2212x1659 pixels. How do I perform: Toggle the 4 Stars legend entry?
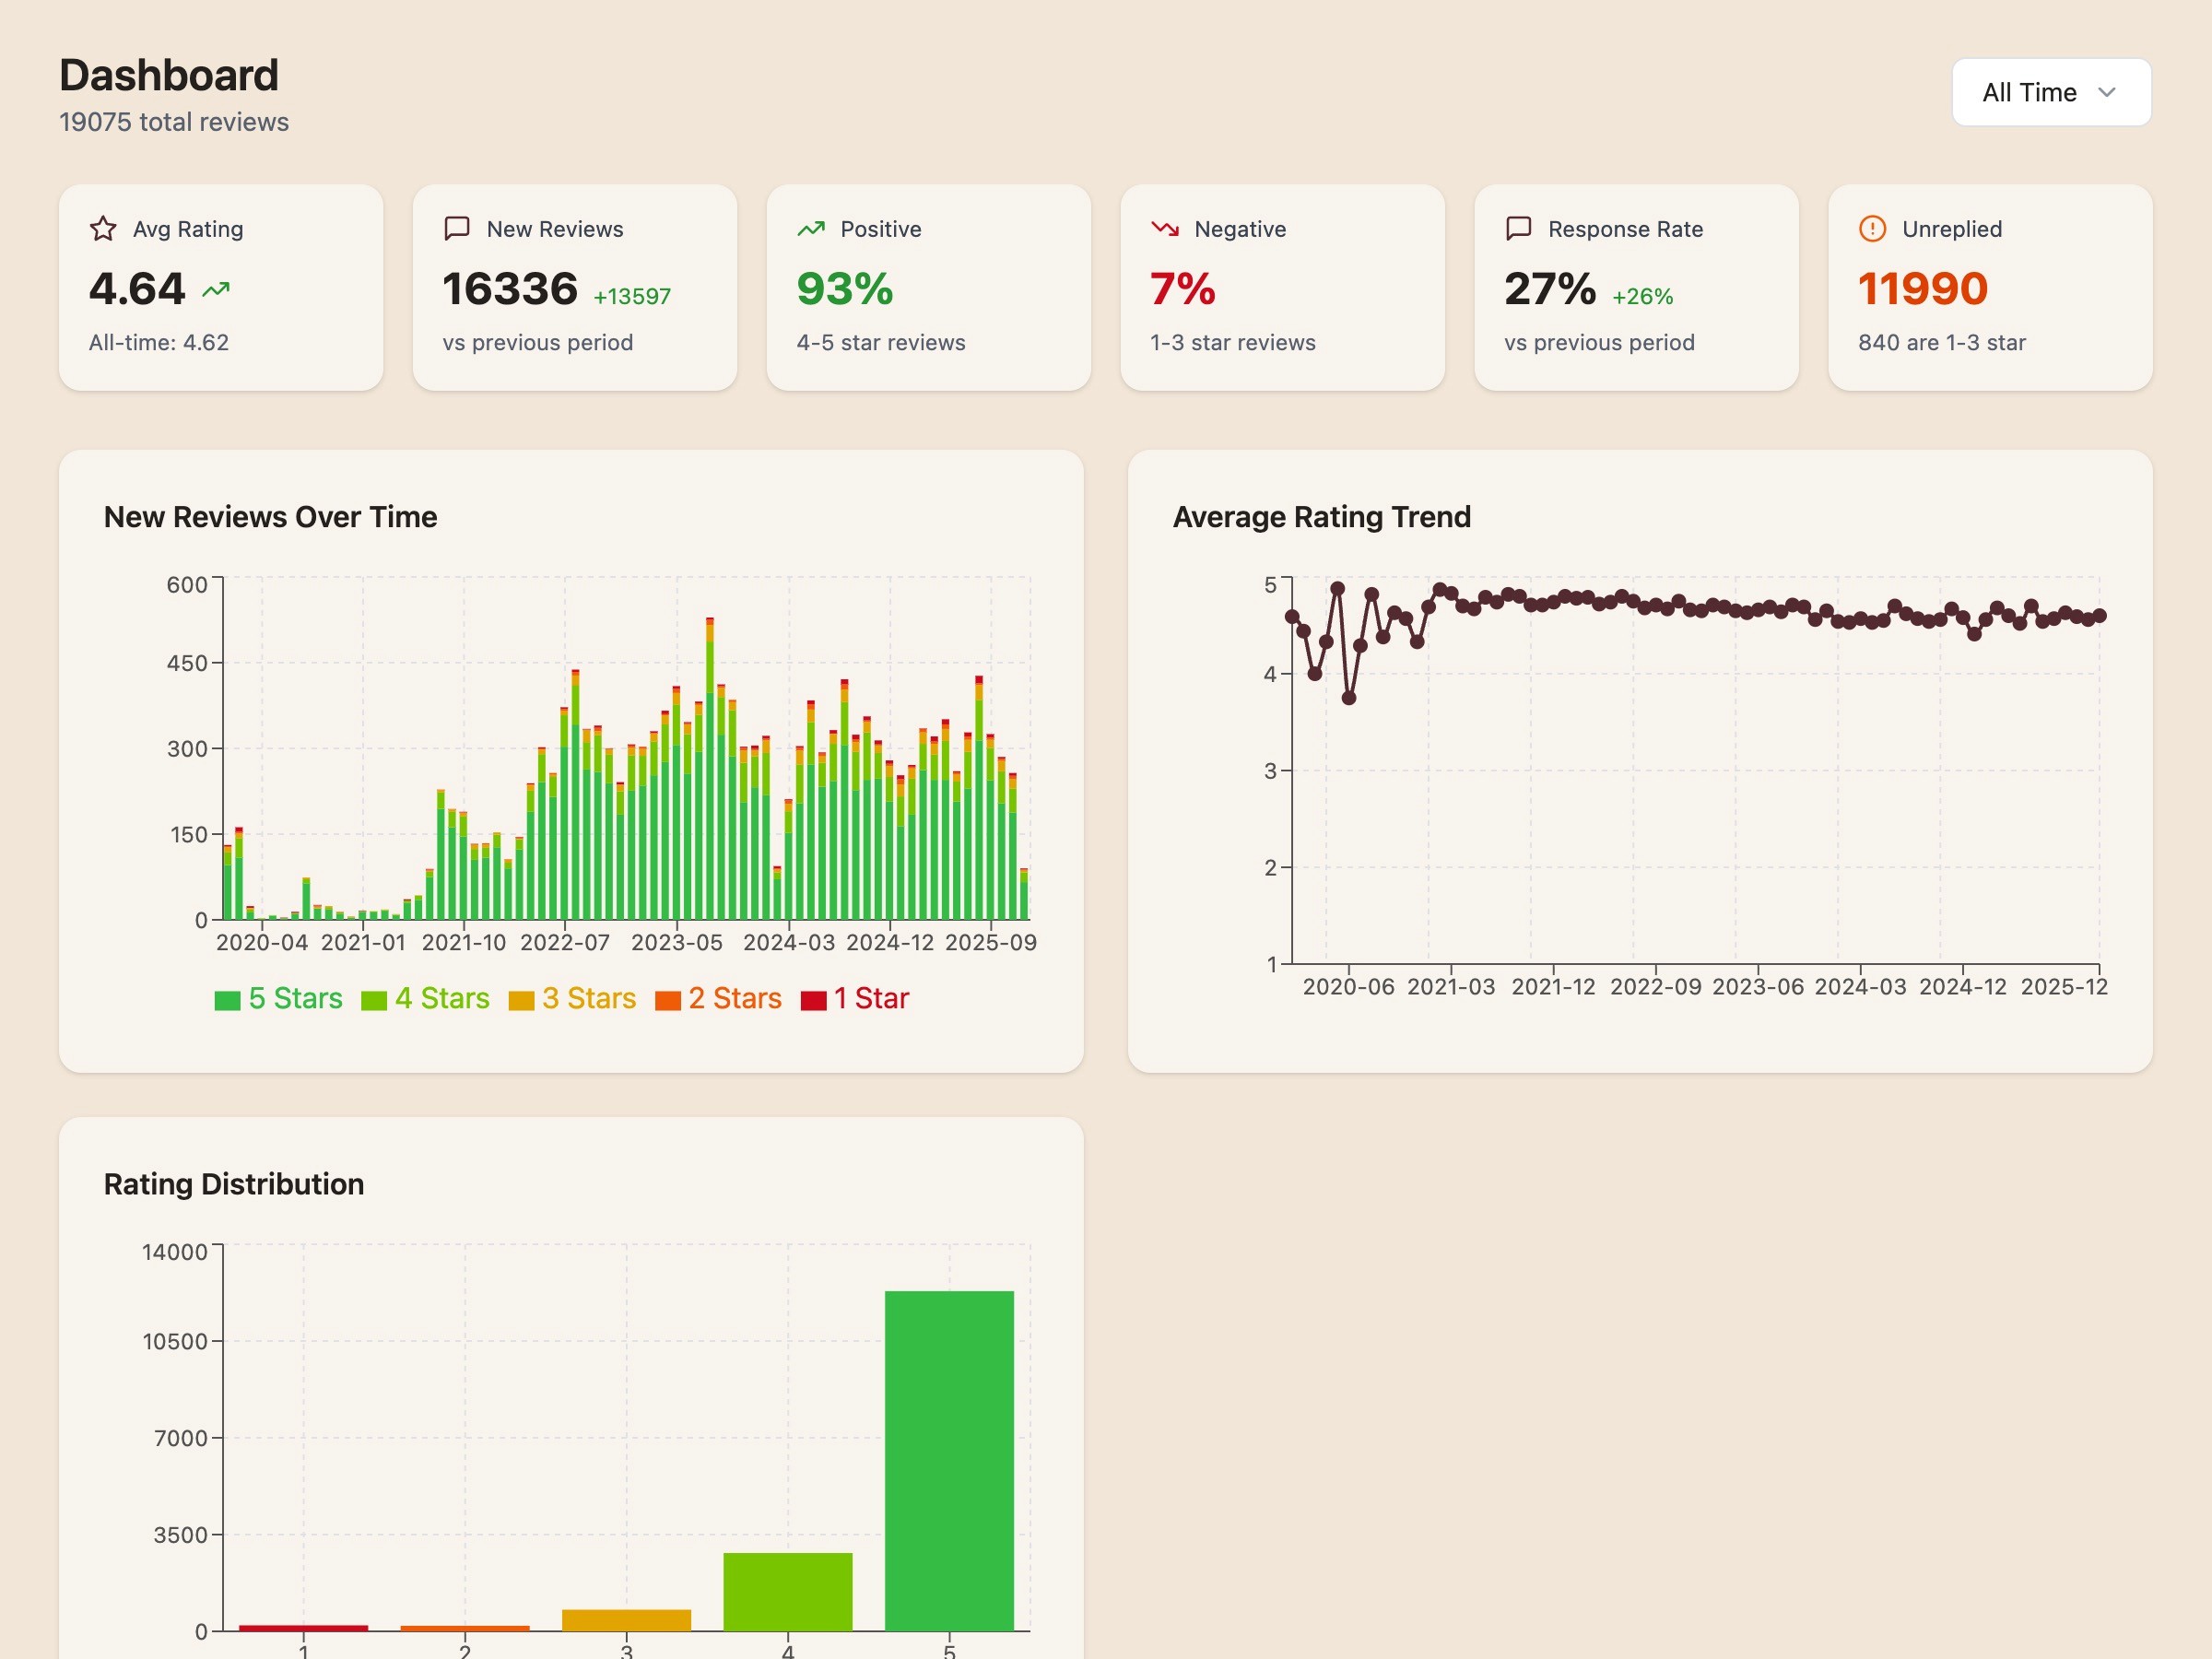[x=426, y=998]
